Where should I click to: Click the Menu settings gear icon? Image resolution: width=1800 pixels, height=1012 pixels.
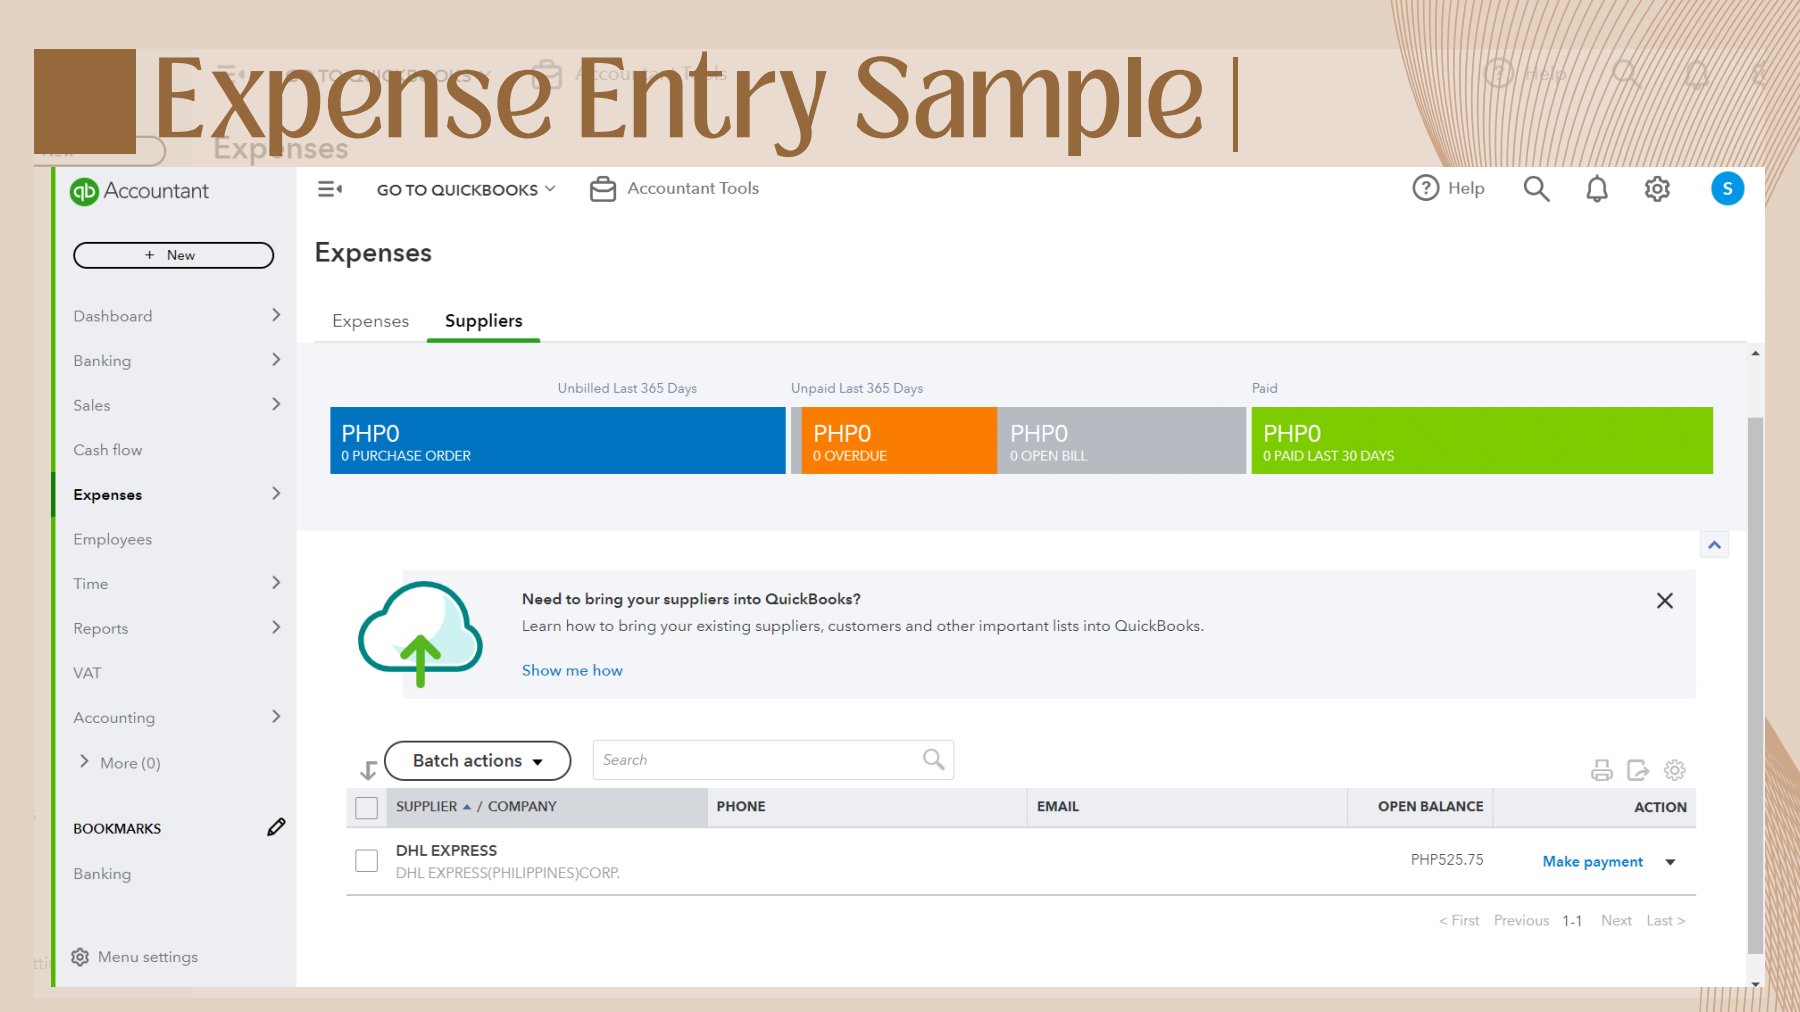coord(80,957)
